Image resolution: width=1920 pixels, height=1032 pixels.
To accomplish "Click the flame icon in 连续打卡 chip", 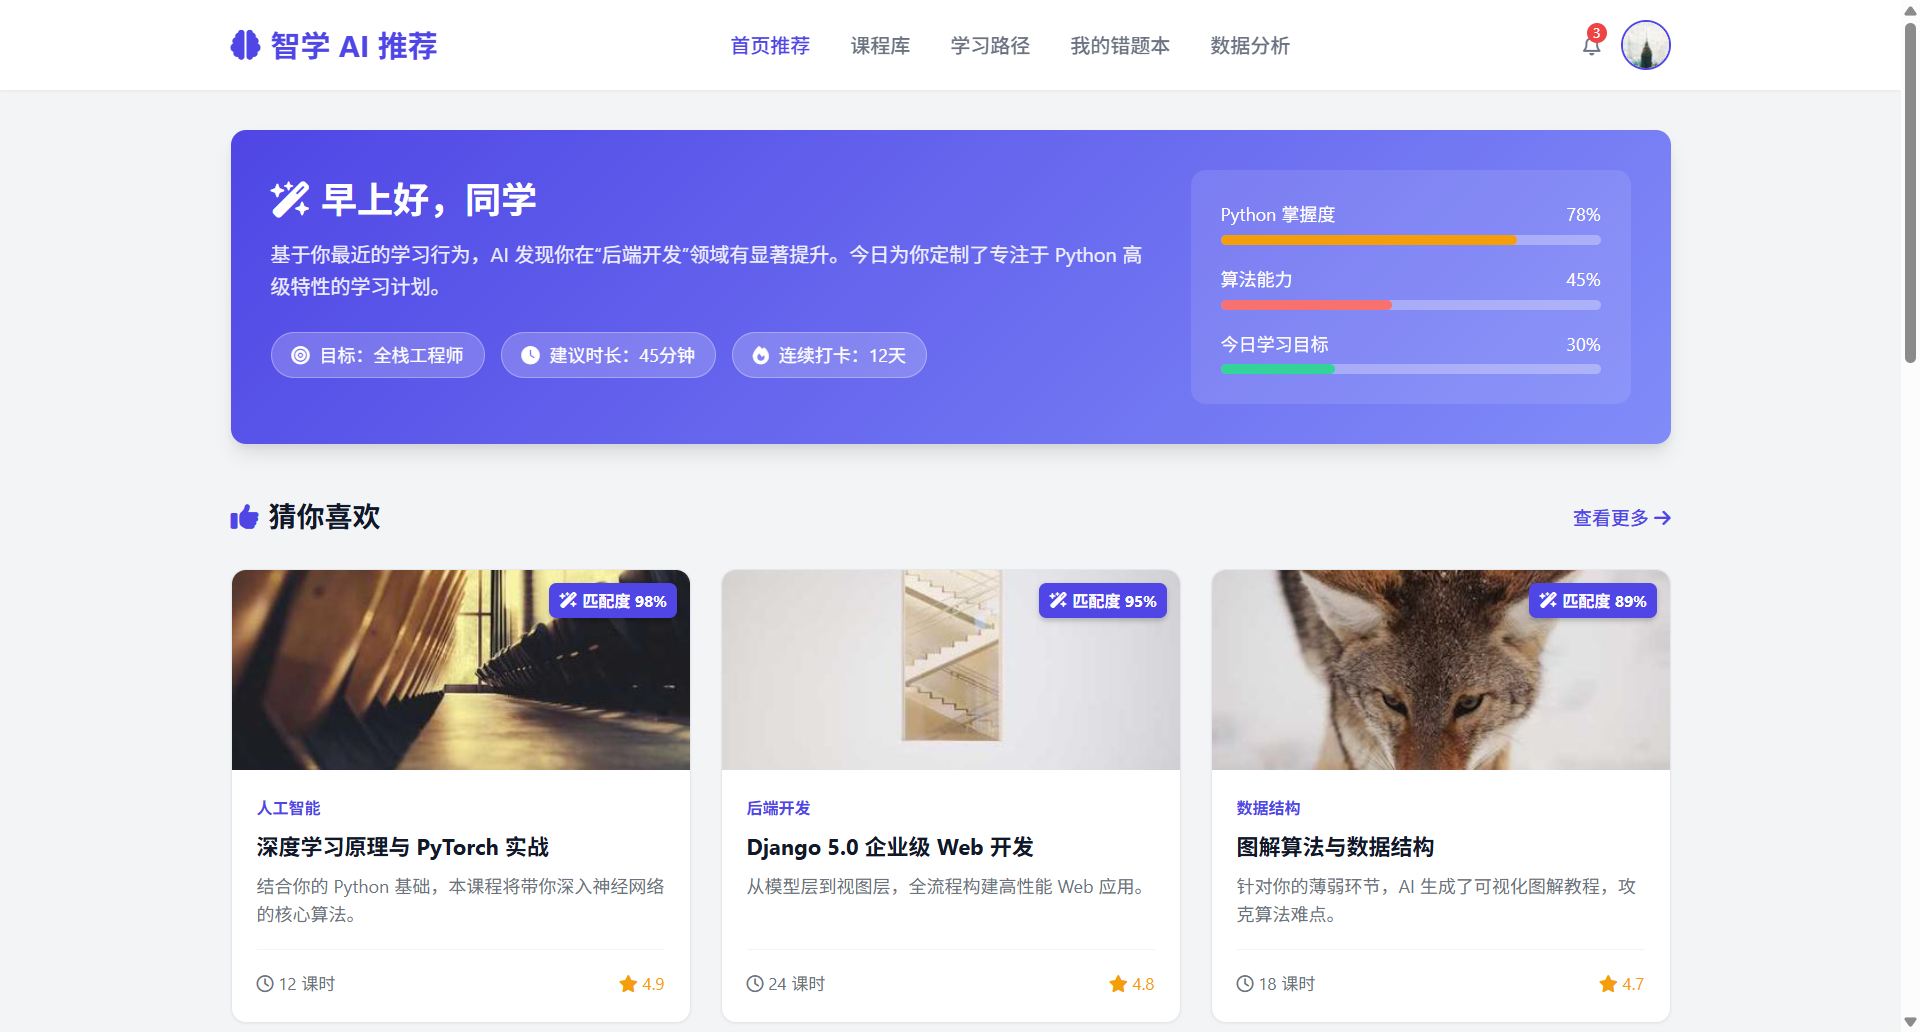I will coord(761,355).
